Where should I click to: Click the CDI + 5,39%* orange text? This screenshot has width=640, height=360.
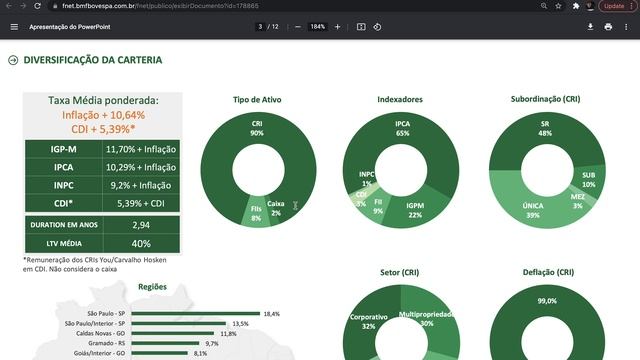(103, 129)
